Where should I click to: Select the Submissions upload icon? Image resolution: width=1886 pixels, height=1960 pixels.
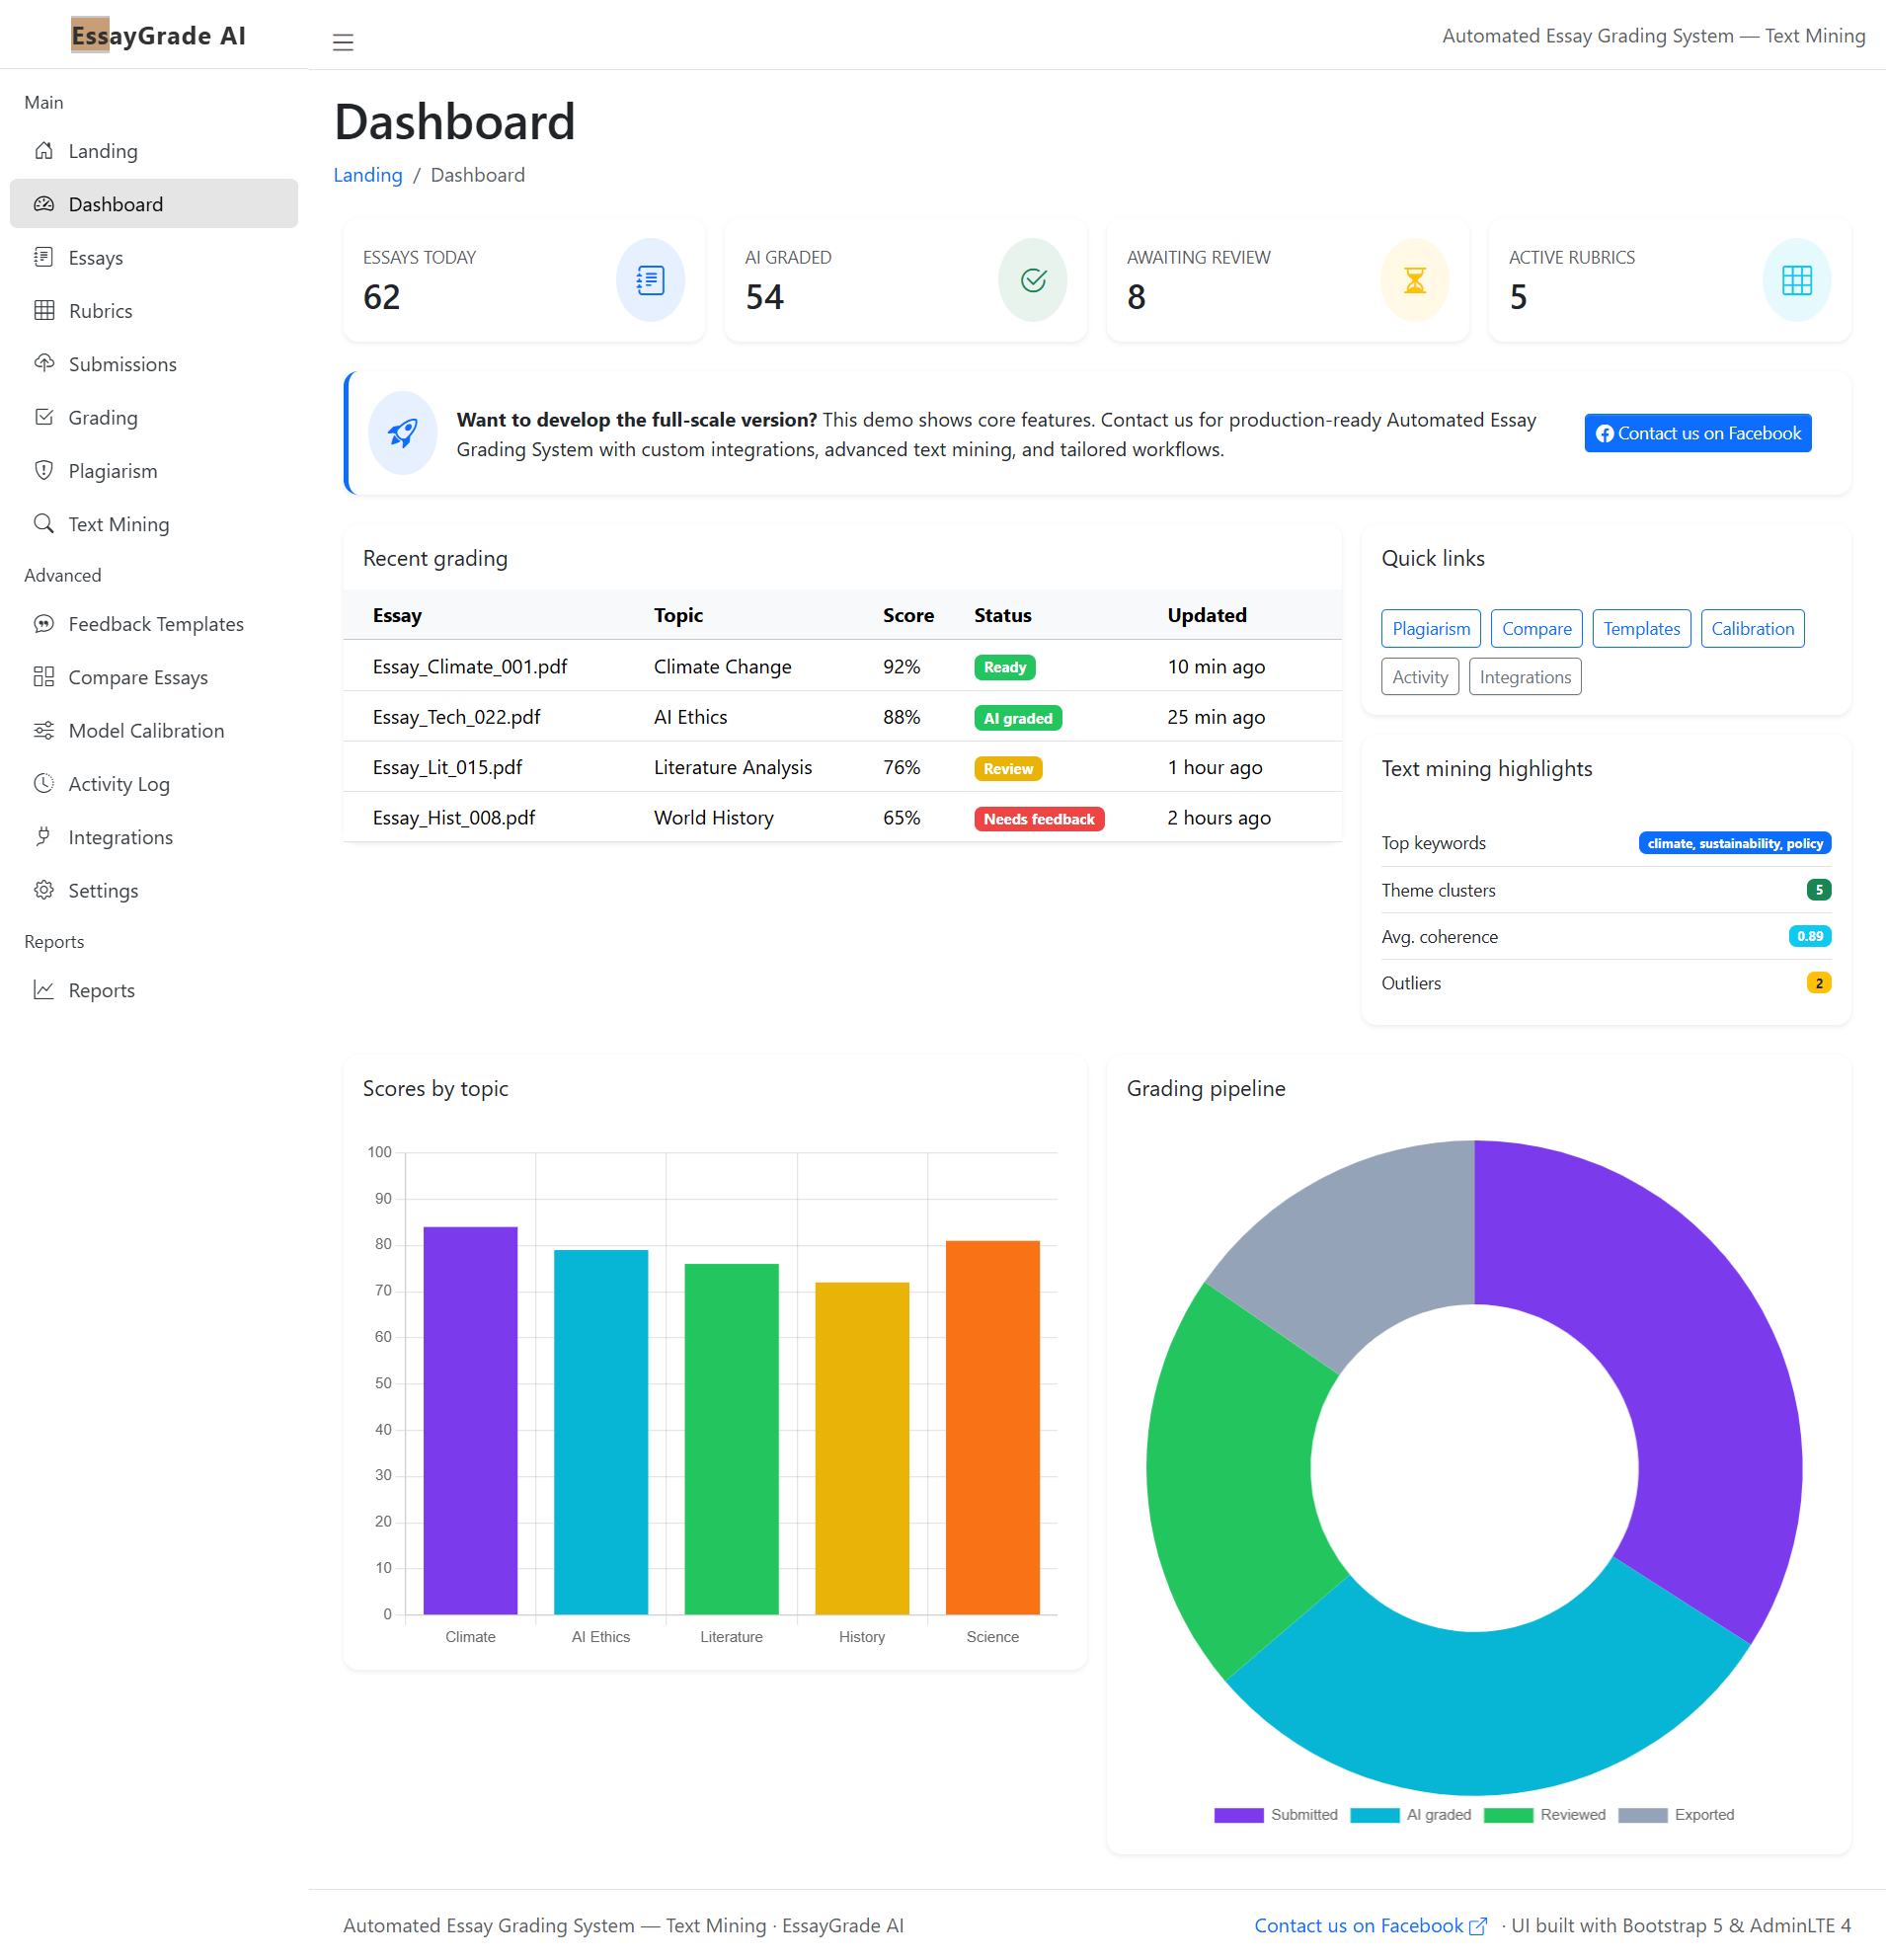(45, 363)
